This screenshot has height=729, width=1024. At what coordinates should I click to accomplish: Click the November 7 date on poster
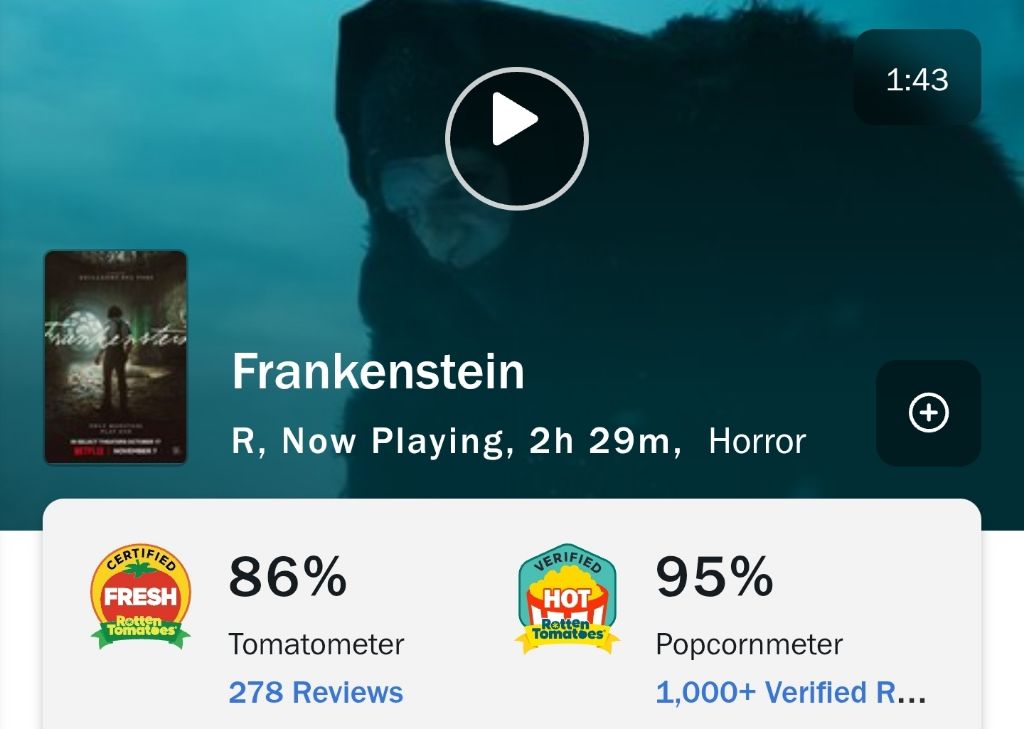pos(137,450)
